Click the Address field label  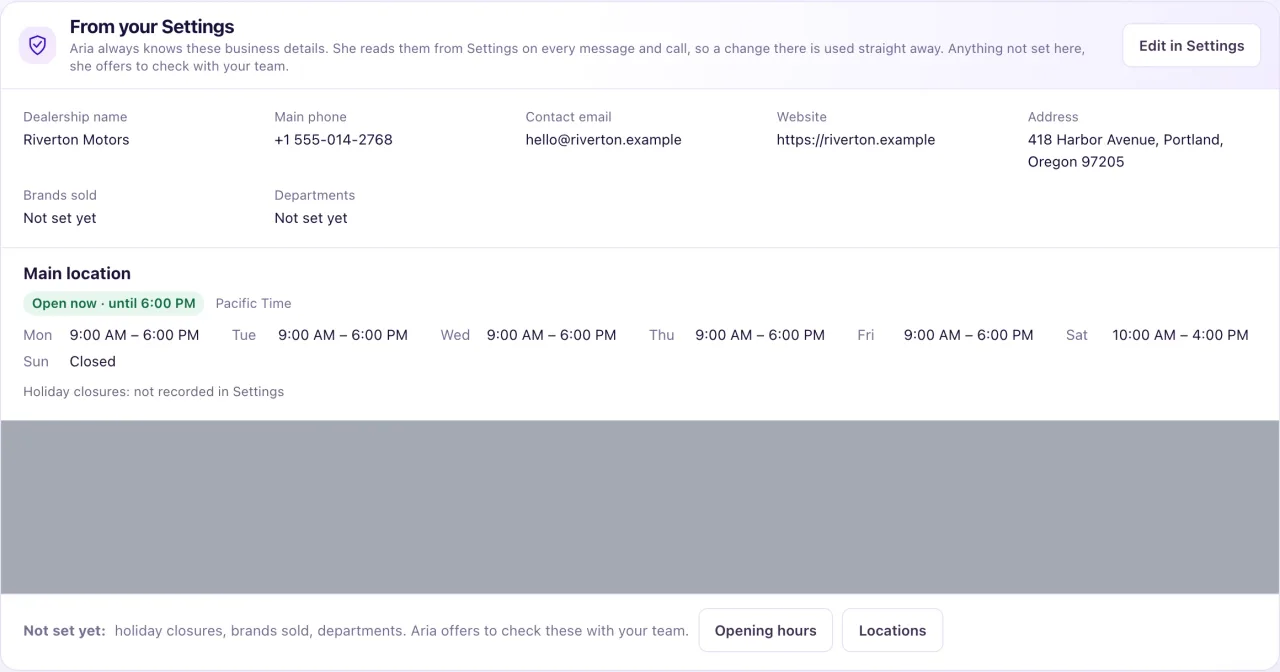tap(1053, 117)
